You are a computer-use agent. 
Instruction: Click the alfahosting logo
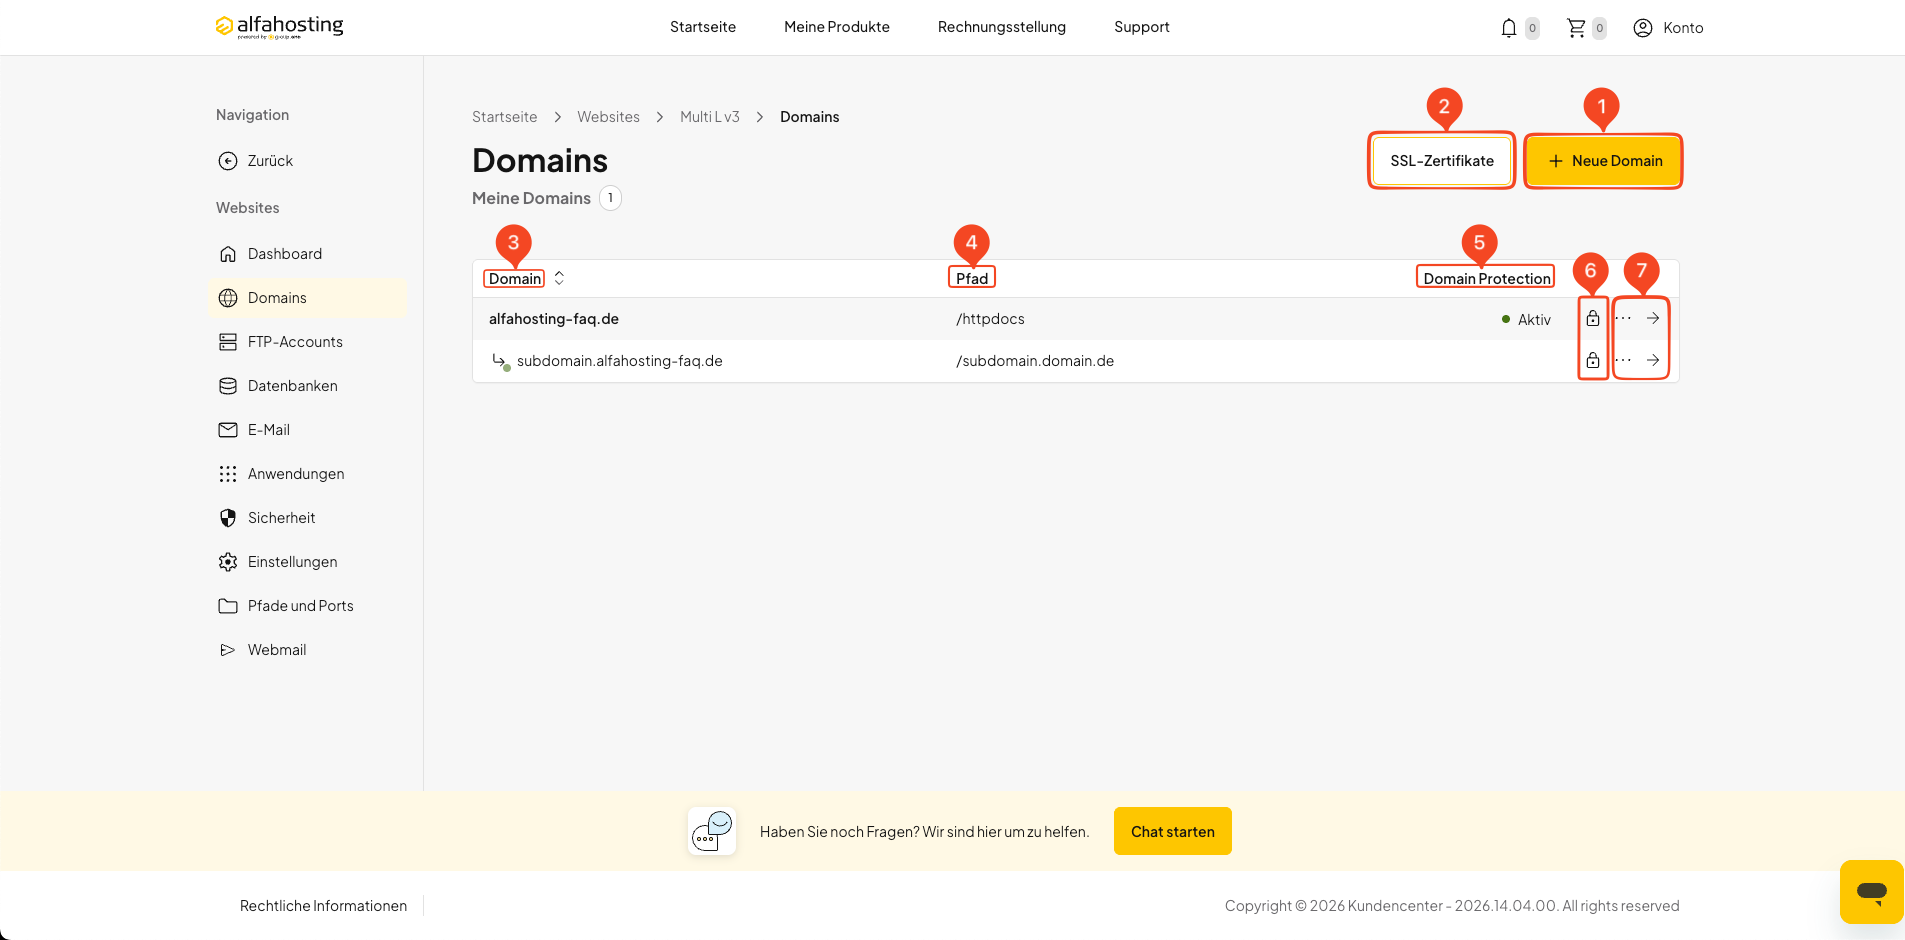click(x=279, y=27)
